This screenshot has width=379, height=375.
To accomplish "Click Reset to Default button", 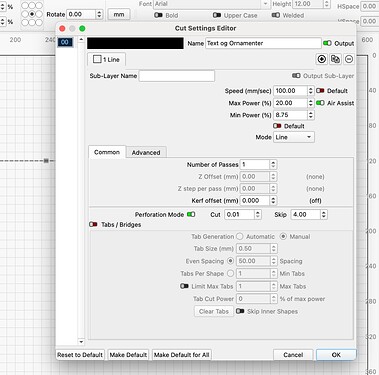I will [80, 355].
